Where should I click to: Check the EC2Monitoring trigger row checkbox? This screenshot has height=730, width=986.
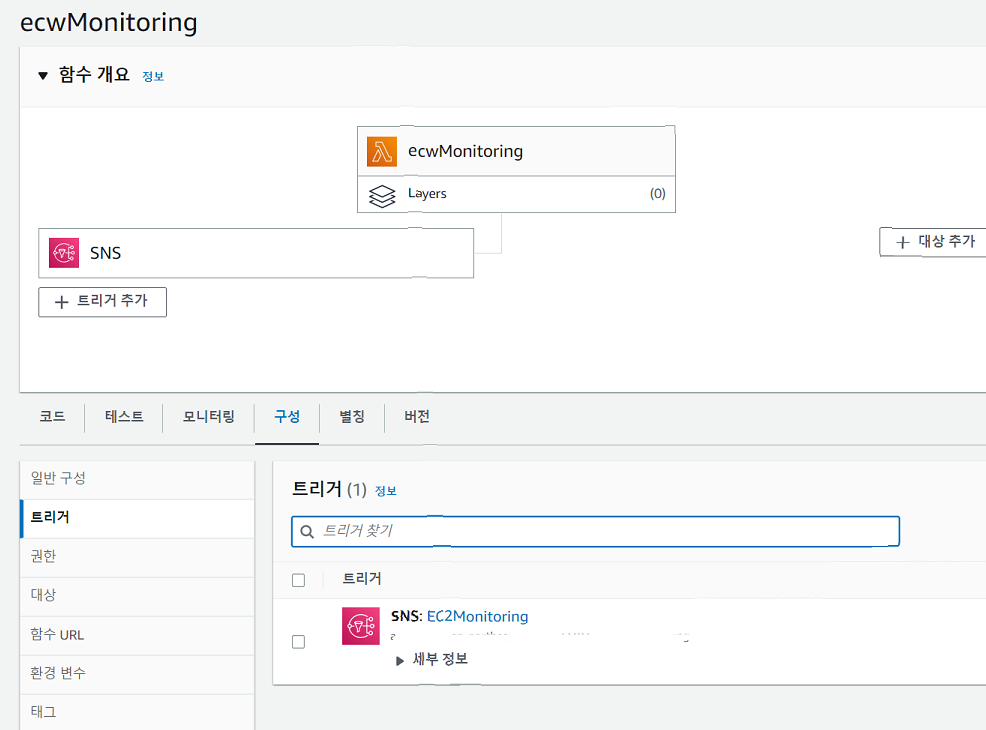298,642
